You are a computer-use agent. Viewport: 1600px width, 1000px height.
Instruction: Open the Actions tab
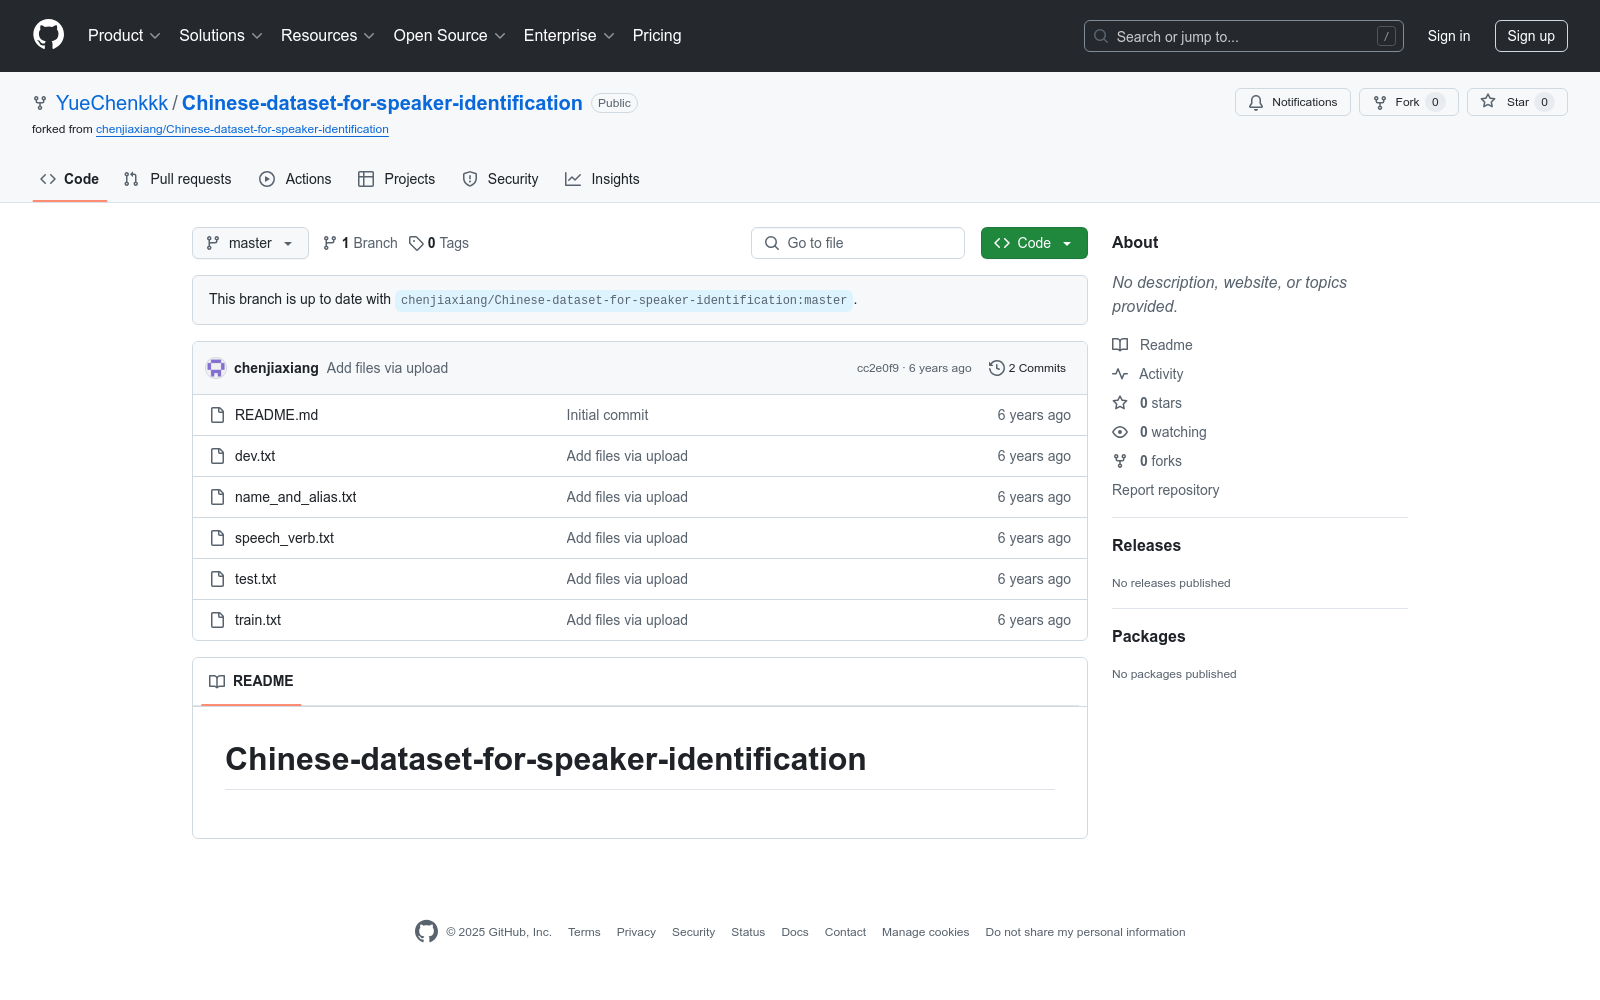point(295,179)
